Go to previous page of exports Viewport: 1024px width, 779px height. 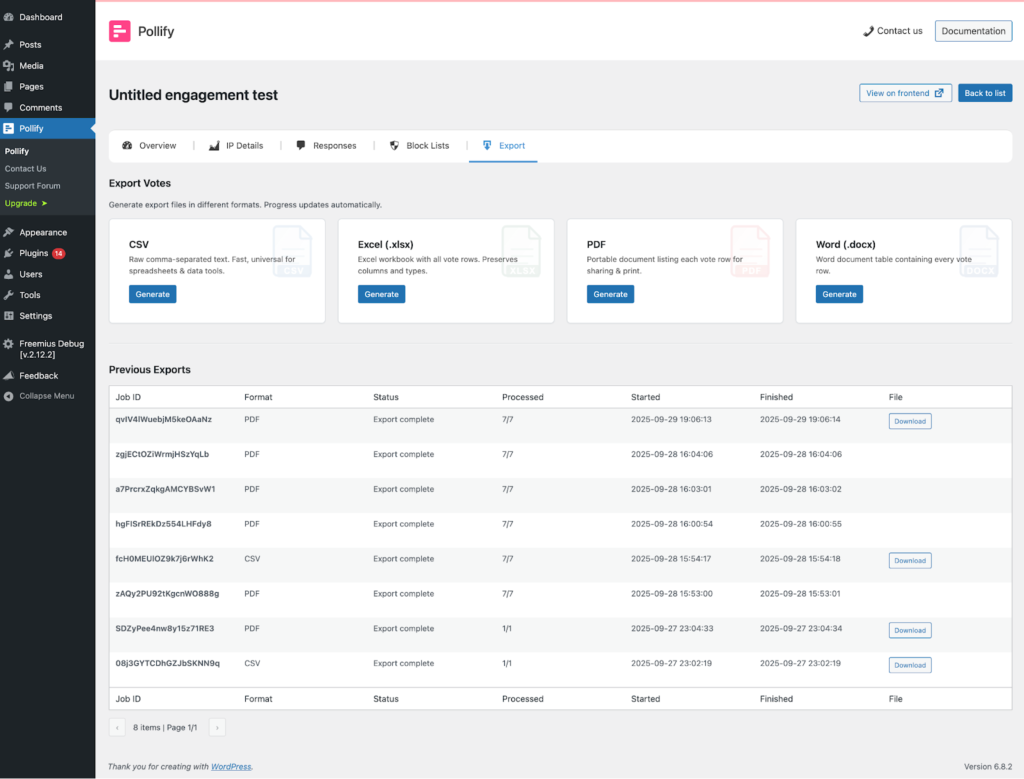point(117,728)
